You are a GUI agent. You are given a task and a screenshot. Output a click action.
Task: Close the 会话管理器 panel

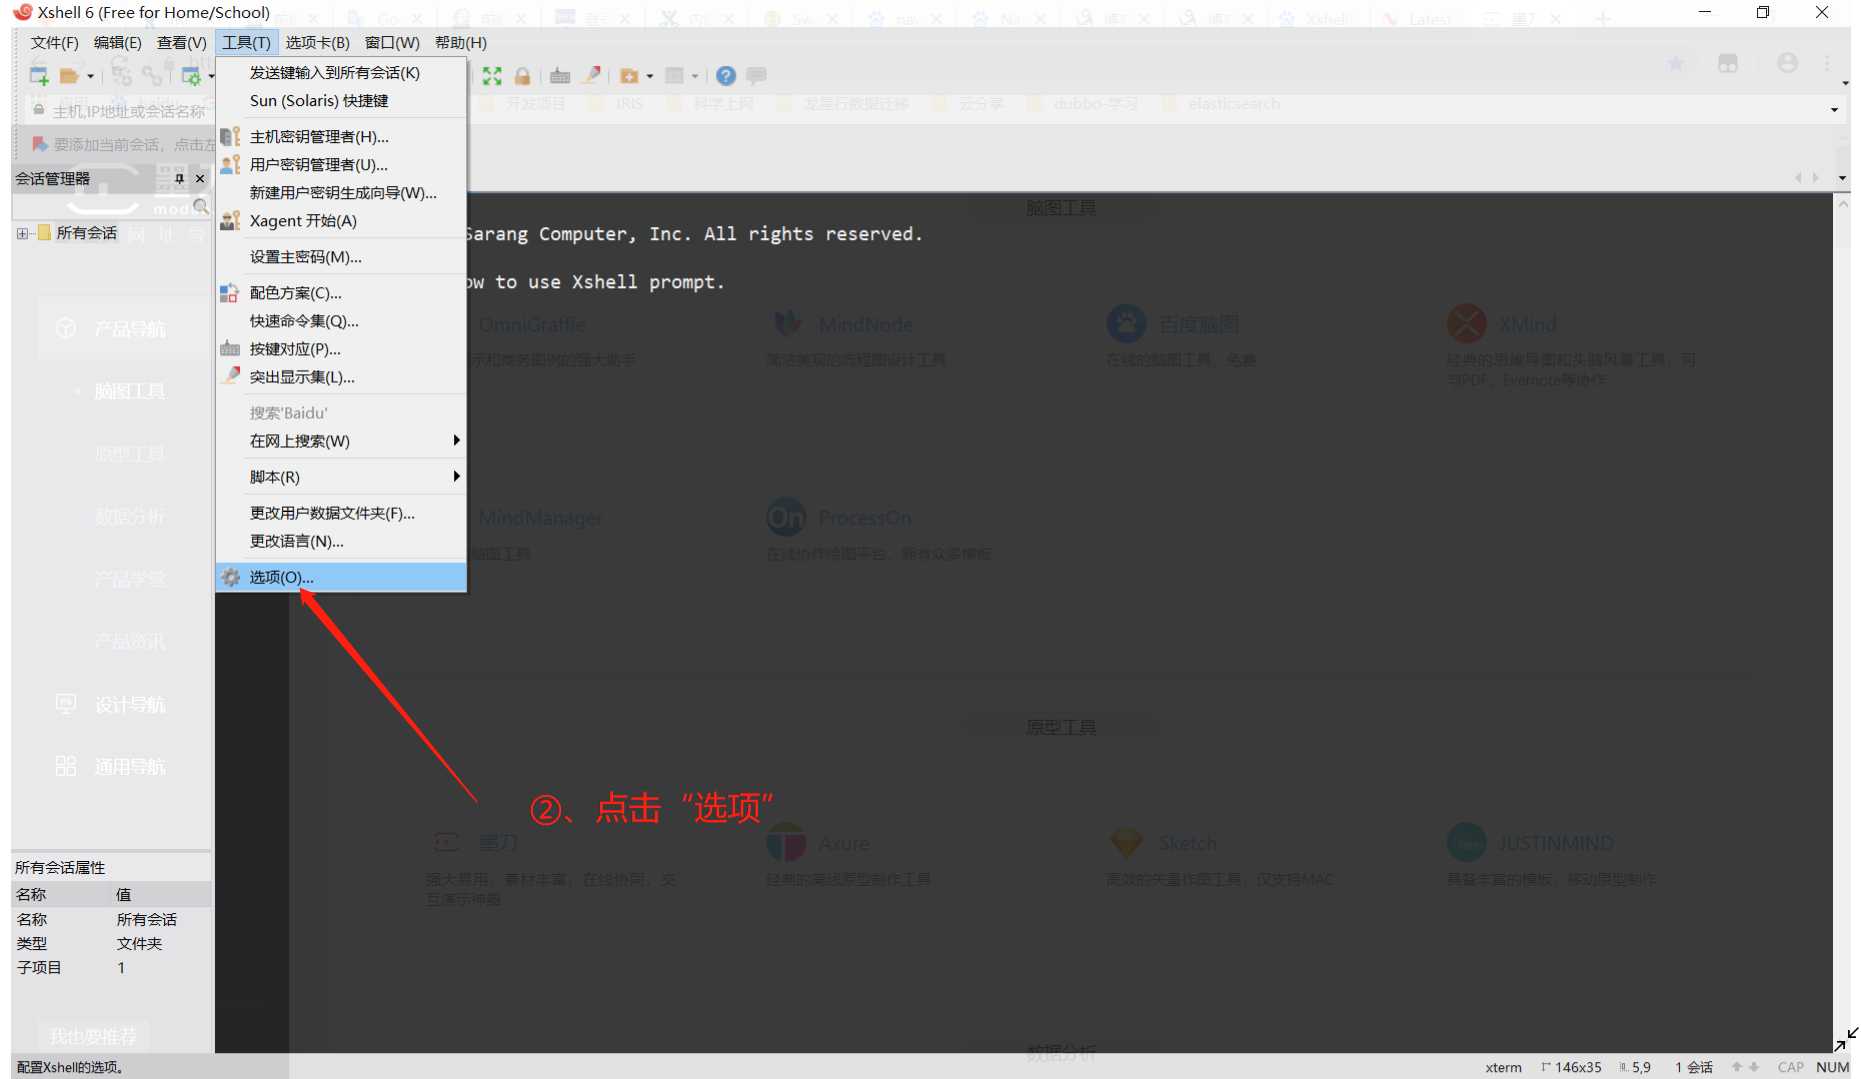click(200, 179)
